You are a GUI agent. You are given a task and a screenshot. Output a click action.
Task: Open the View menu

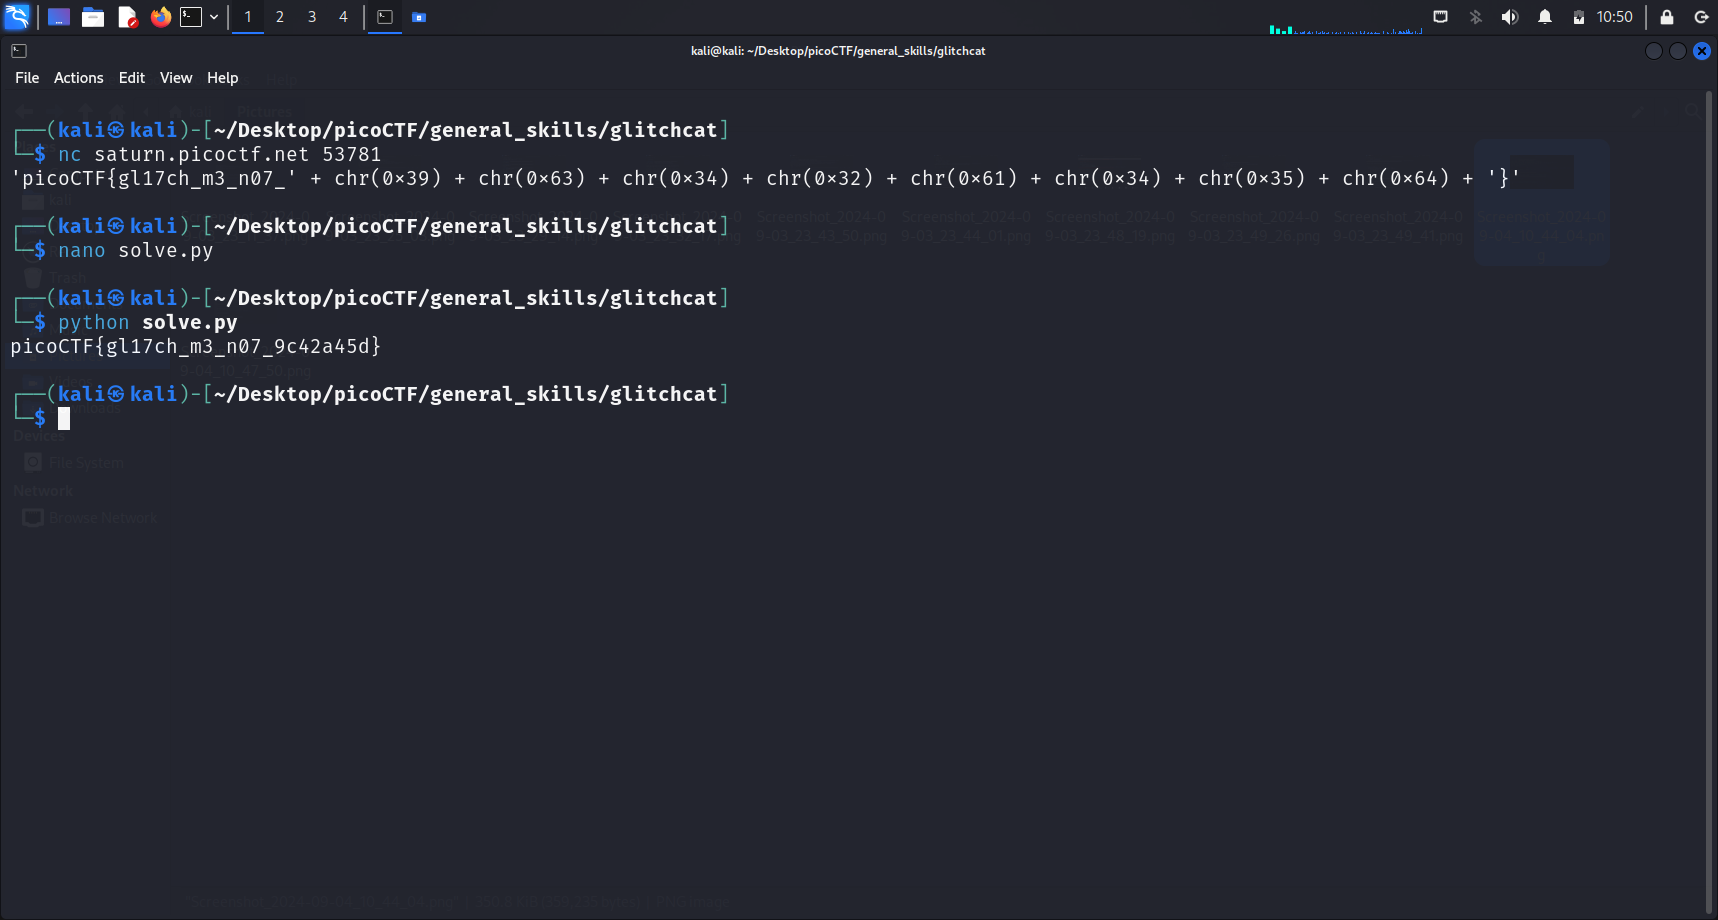point(176,78)
